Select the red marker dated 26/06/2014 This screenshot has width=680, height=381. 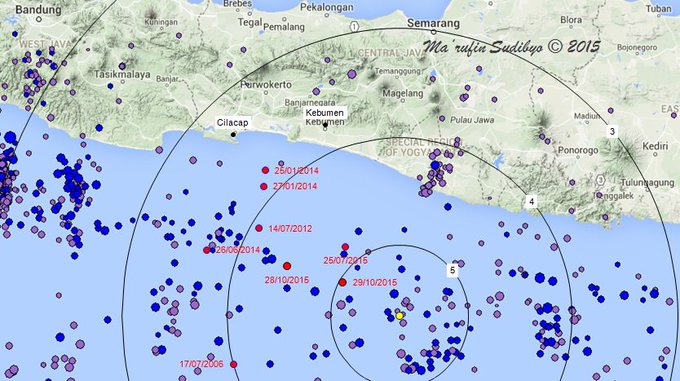point(206,250)
